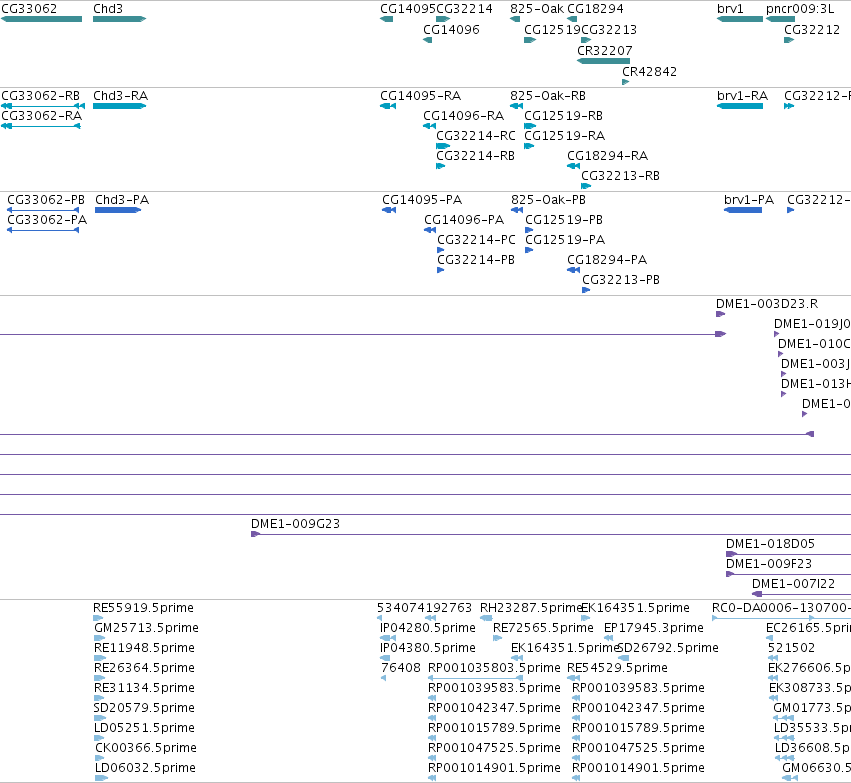Open the pncr009:3L gene label

(800, 9)
